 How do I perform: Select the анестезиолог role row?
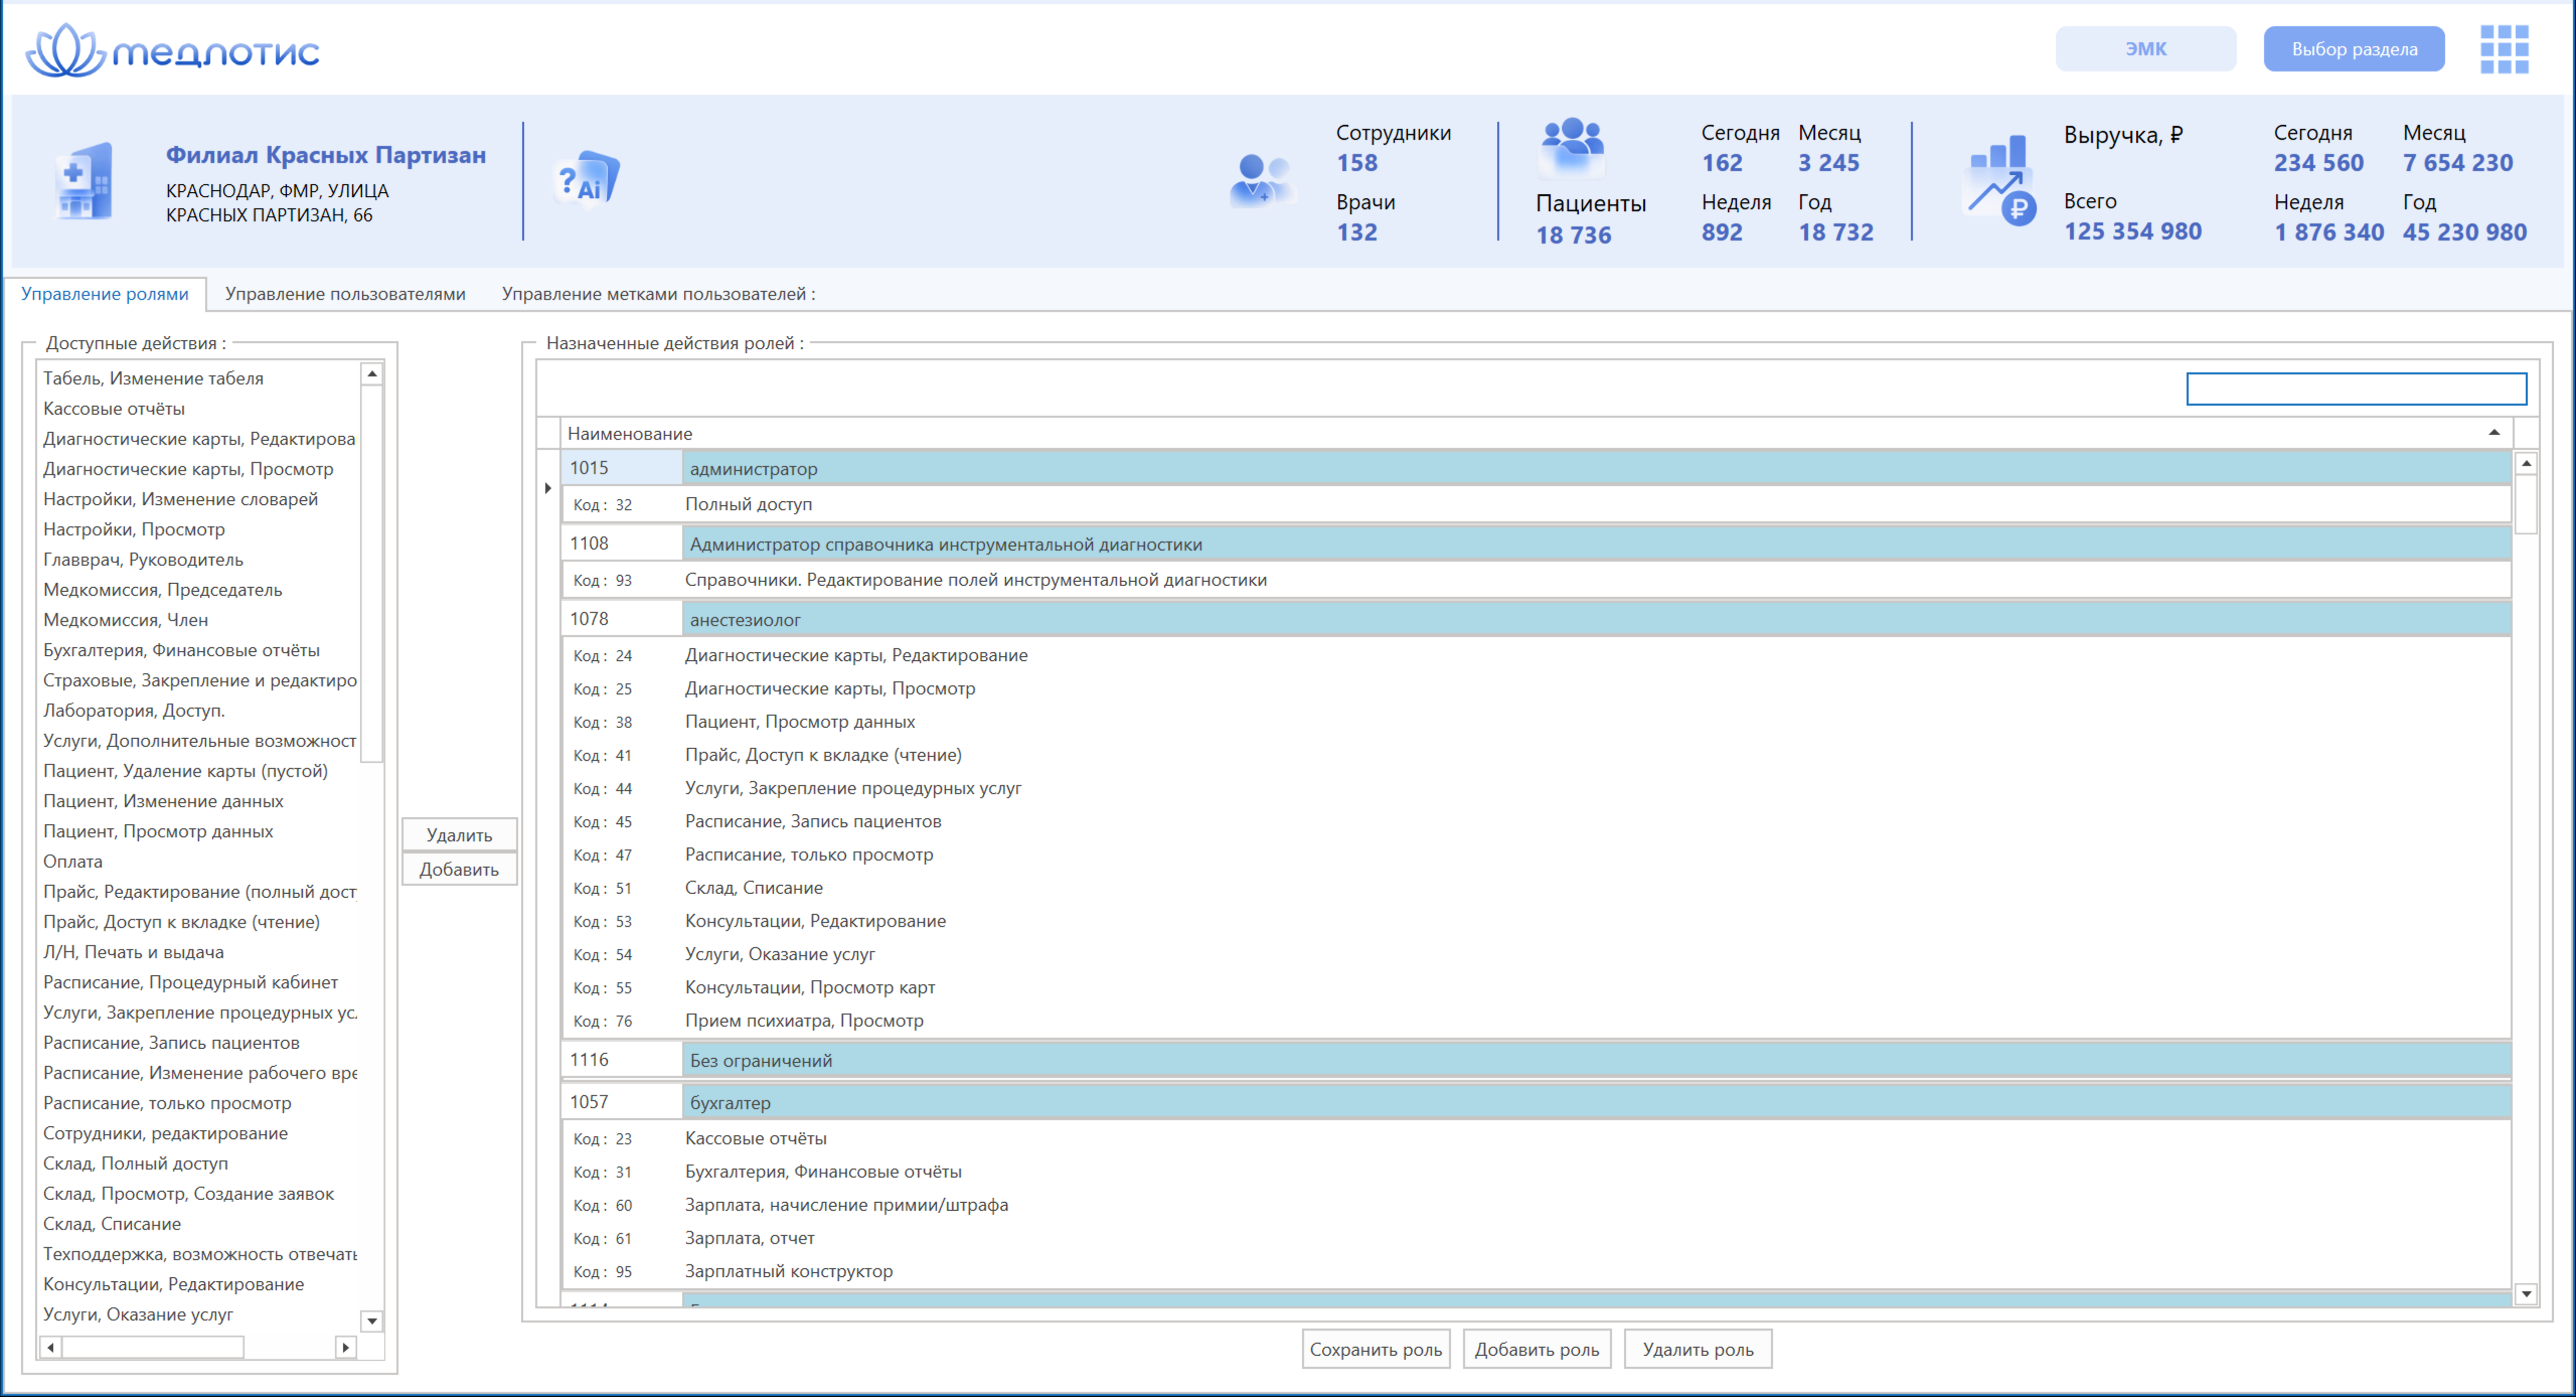pyautogui.click(x=1536, y=619)
